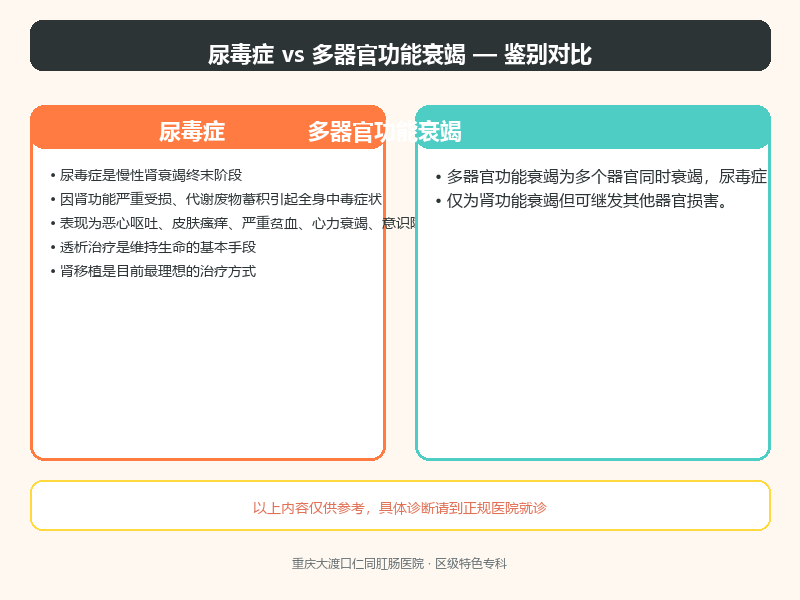Click line 多器官功能衰竭为多个器官同时衰竭
This screenshot has width=800, height=600.
pos(602,177)
